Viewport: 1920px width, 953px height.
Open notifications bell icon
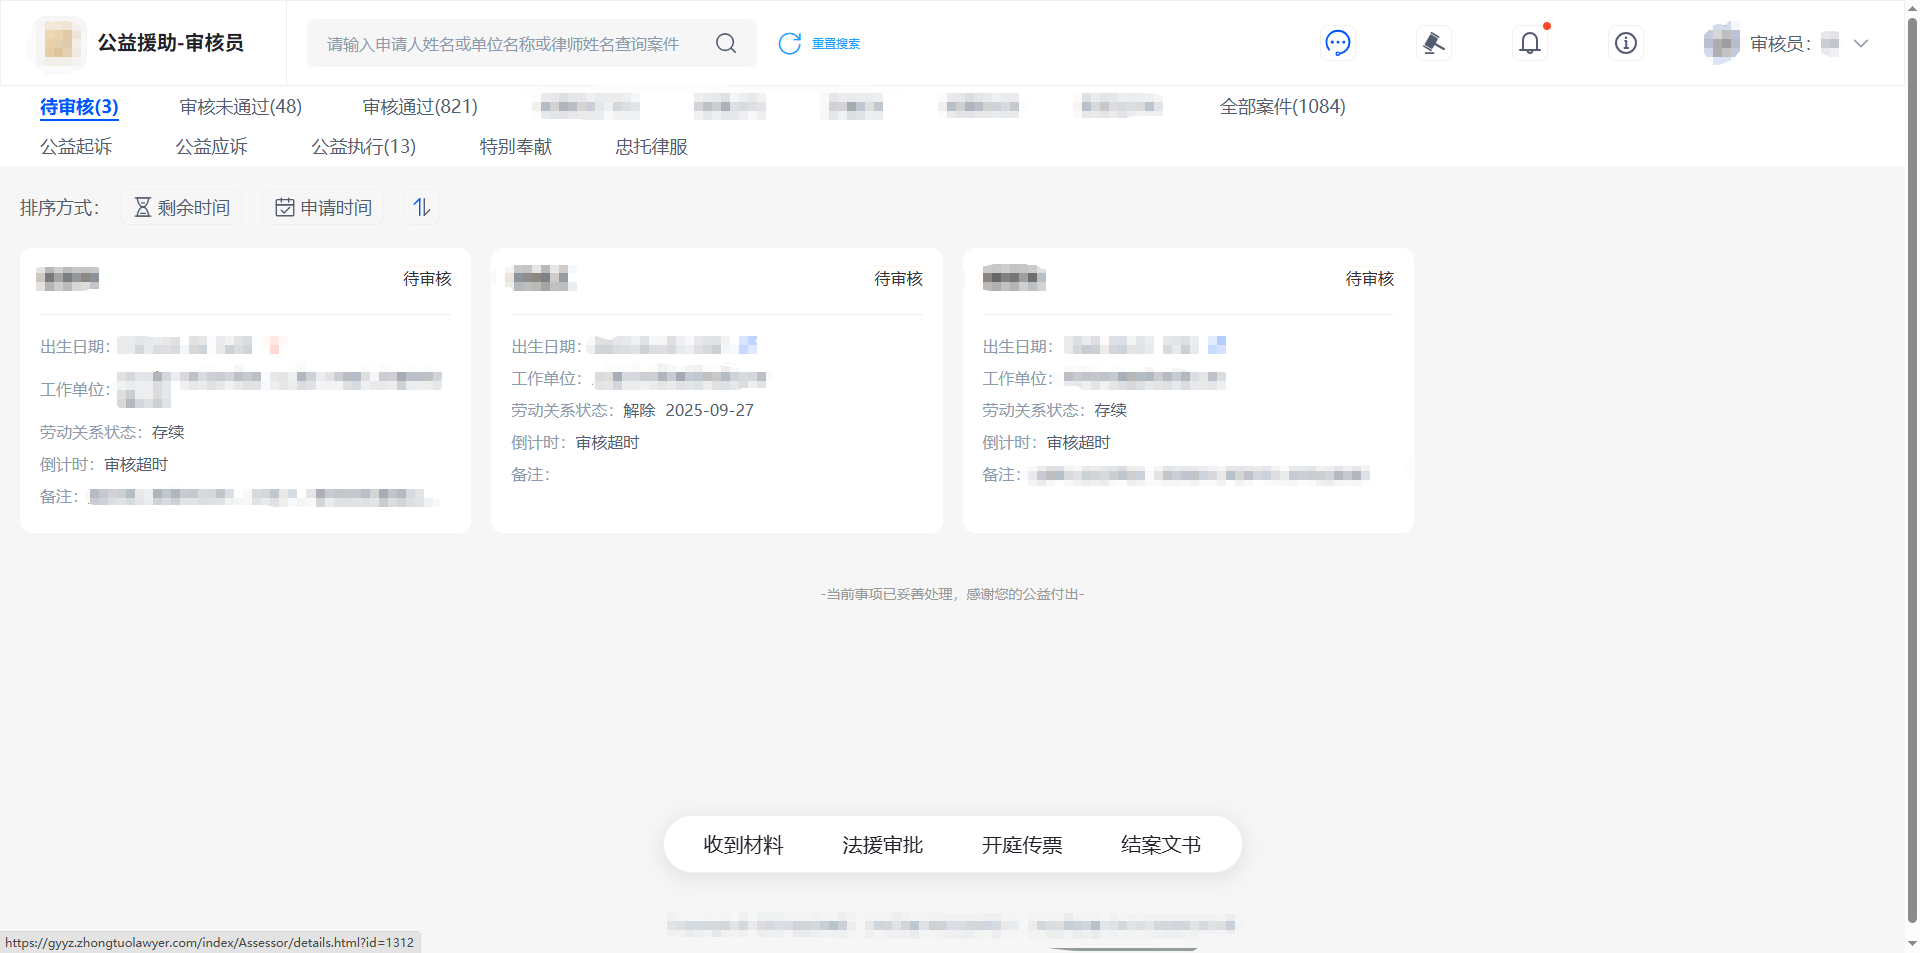coord(1529,43)
